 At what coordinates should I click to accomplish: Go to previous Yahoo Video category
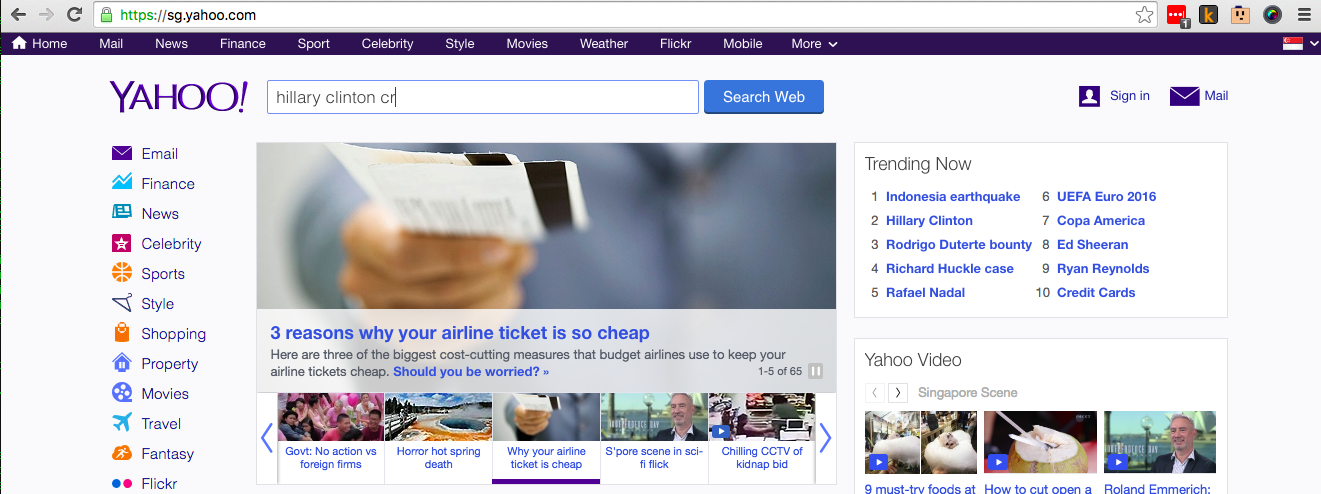tap(875, 393)
